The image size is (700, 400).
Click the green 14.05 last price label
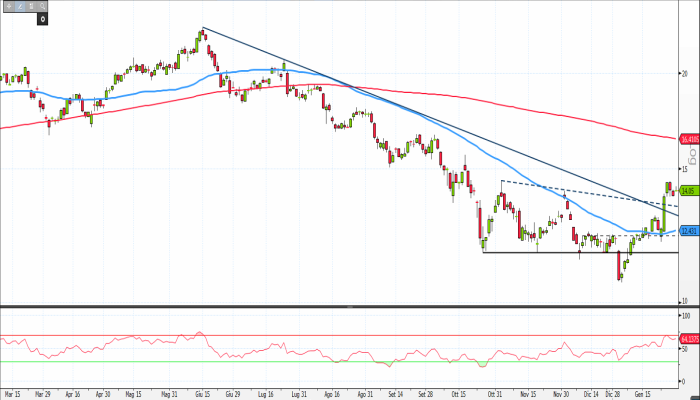point(687,189)
